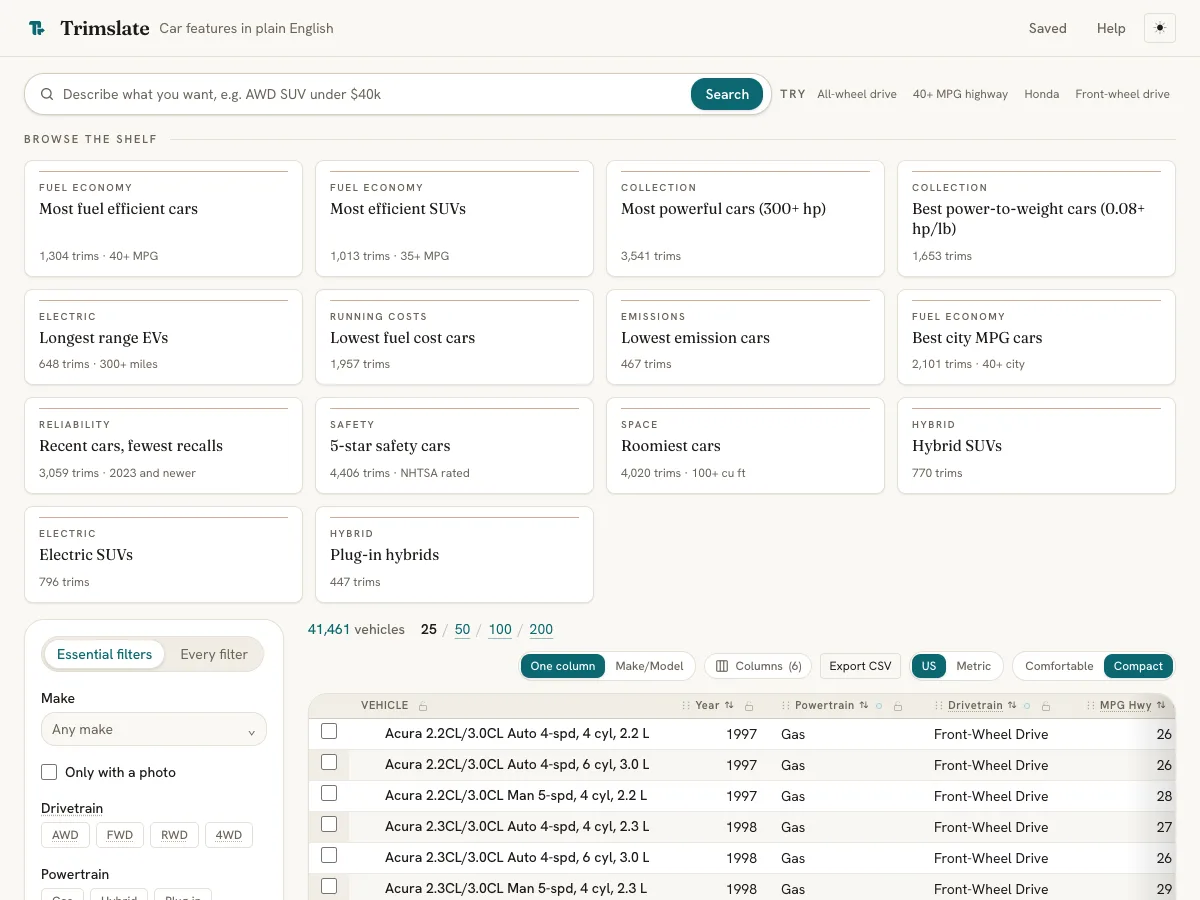Viewport: 1200px width, 900px height.
Task: Click the Search button
Action: (727, 94)
